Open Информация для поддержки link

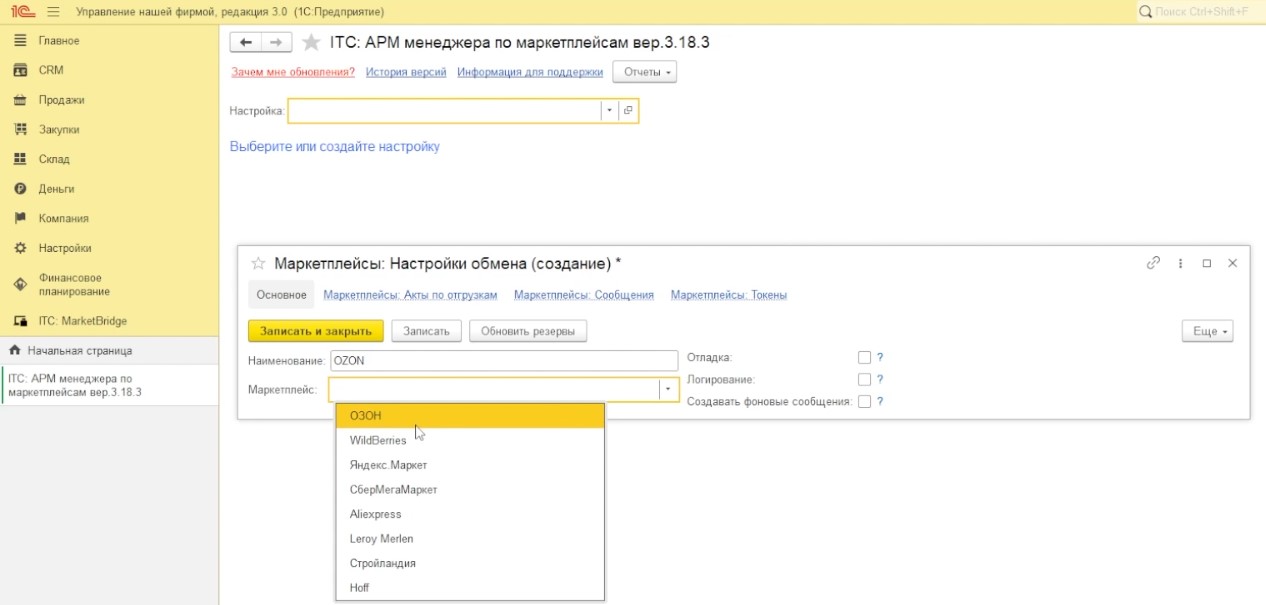coord(530,72)
